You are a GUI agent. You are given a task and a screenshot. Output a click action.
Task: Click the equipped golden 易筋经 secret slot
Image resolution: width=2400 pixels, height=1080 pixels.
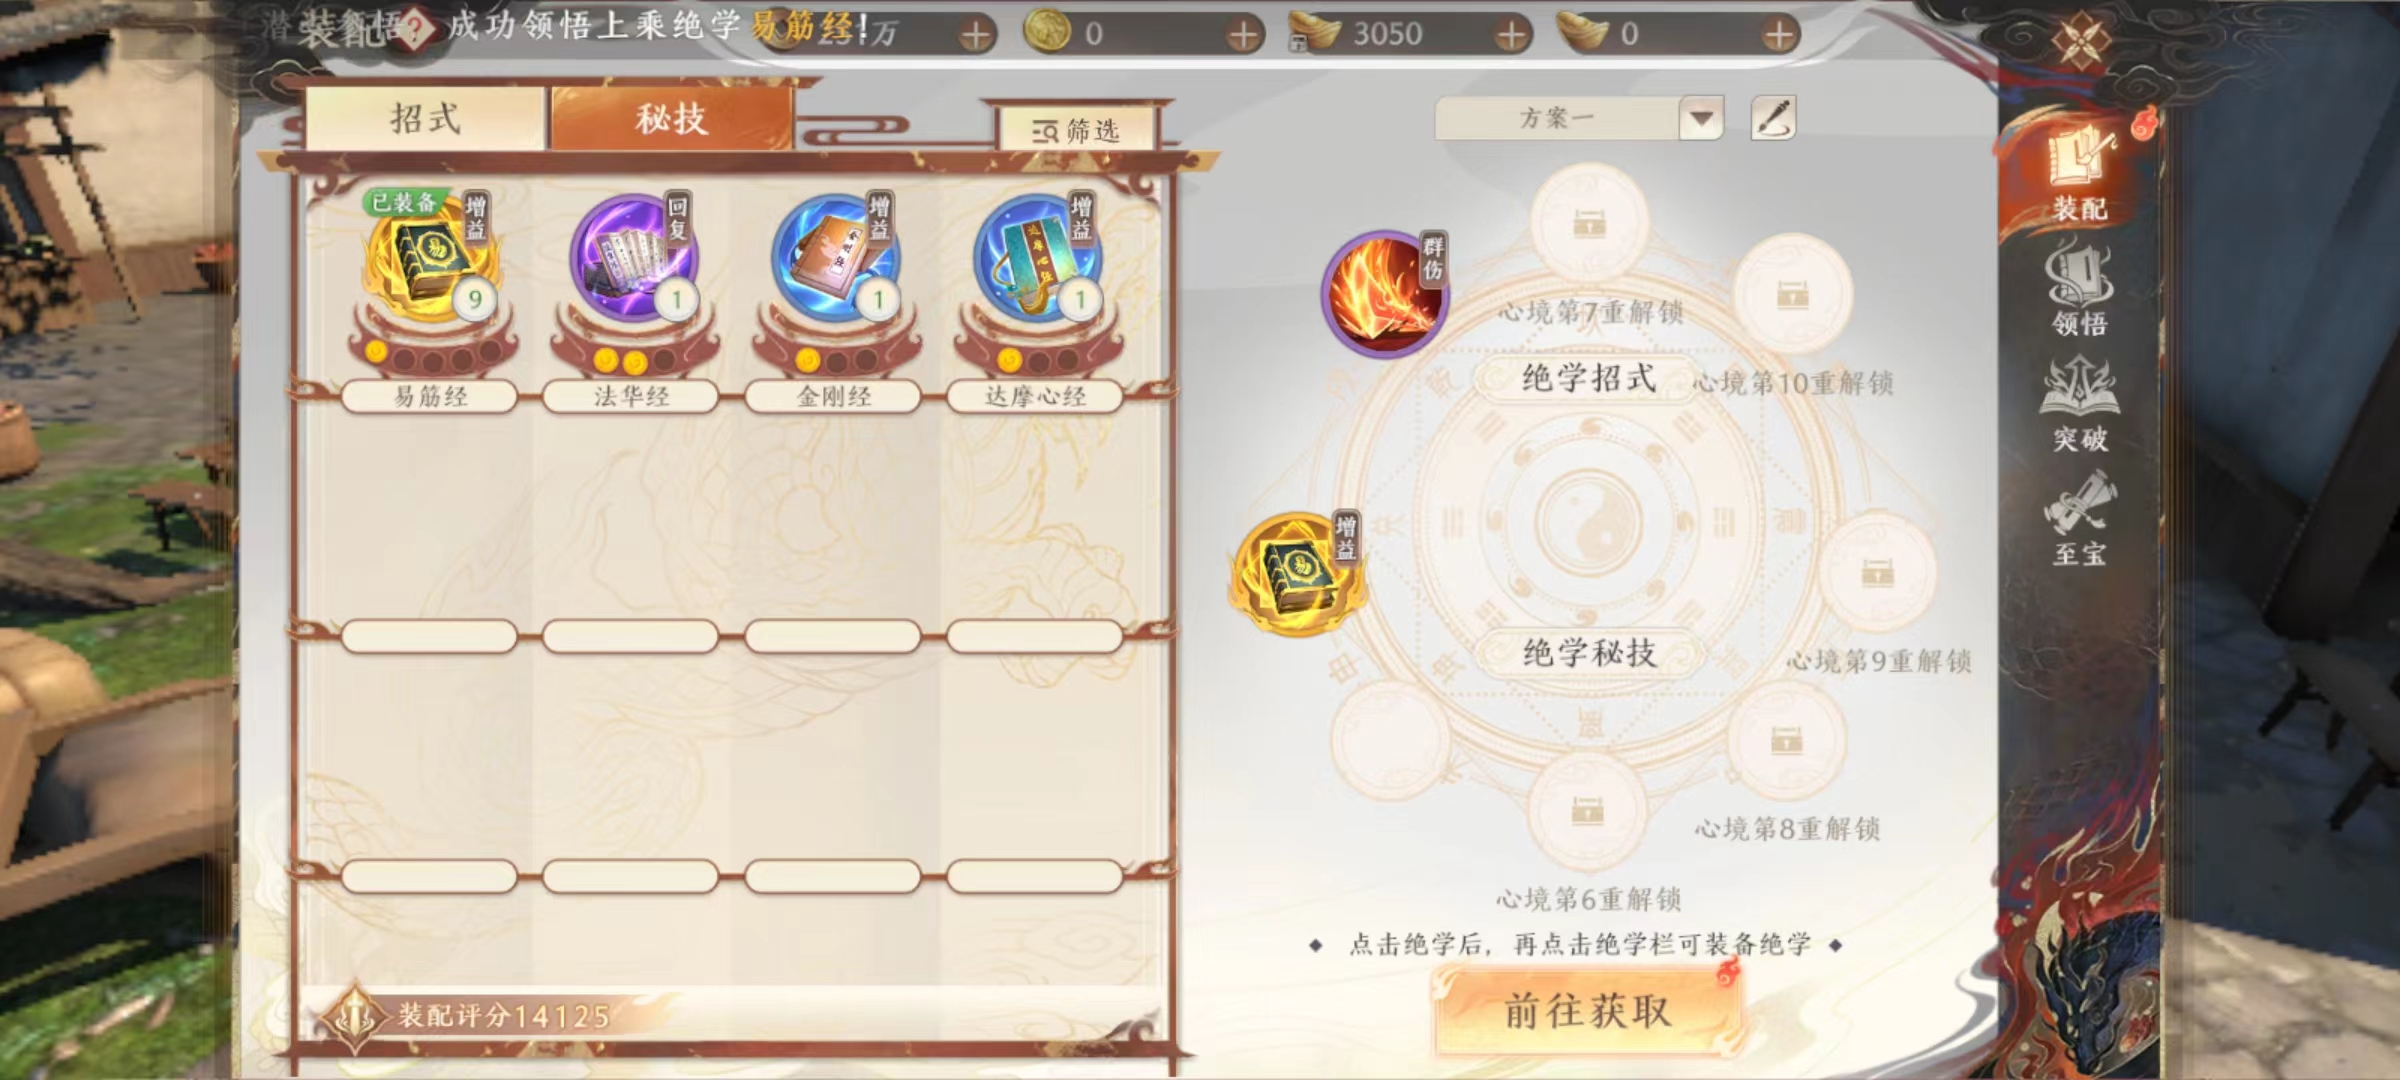1295,574
